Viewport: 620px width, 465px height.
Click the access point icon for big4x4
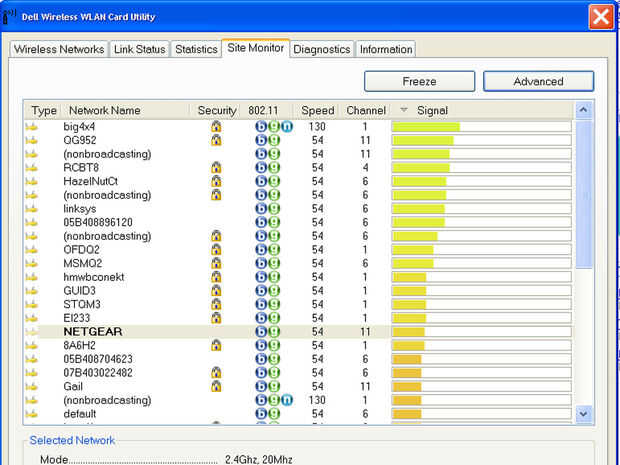pyautogui.click(x=32, y=127)
